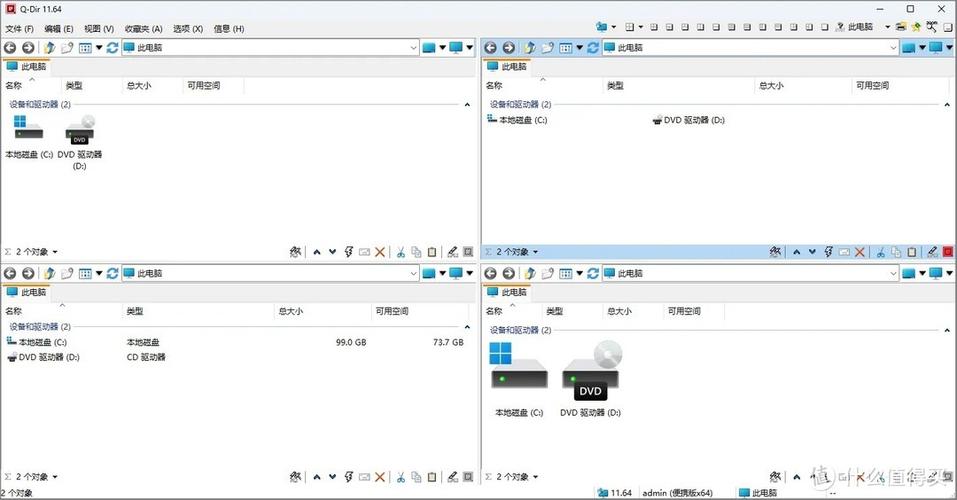
Task: Click 'admin (便携版x64)' in bottom status bar
Action: (x=677, y=493)
